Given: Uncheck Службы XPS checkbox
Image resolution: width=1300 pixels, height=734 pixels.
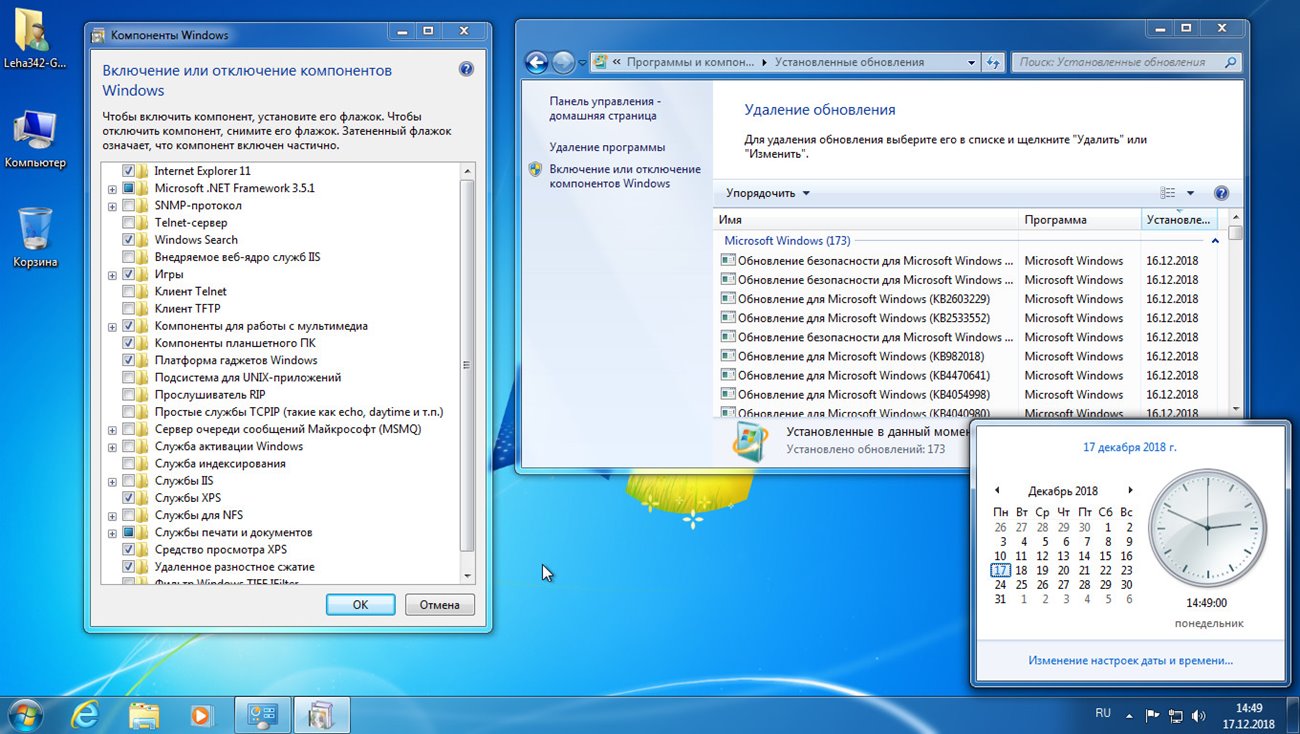Looking at the screenshot, I should pyautogui.click(x=128, y=498).
